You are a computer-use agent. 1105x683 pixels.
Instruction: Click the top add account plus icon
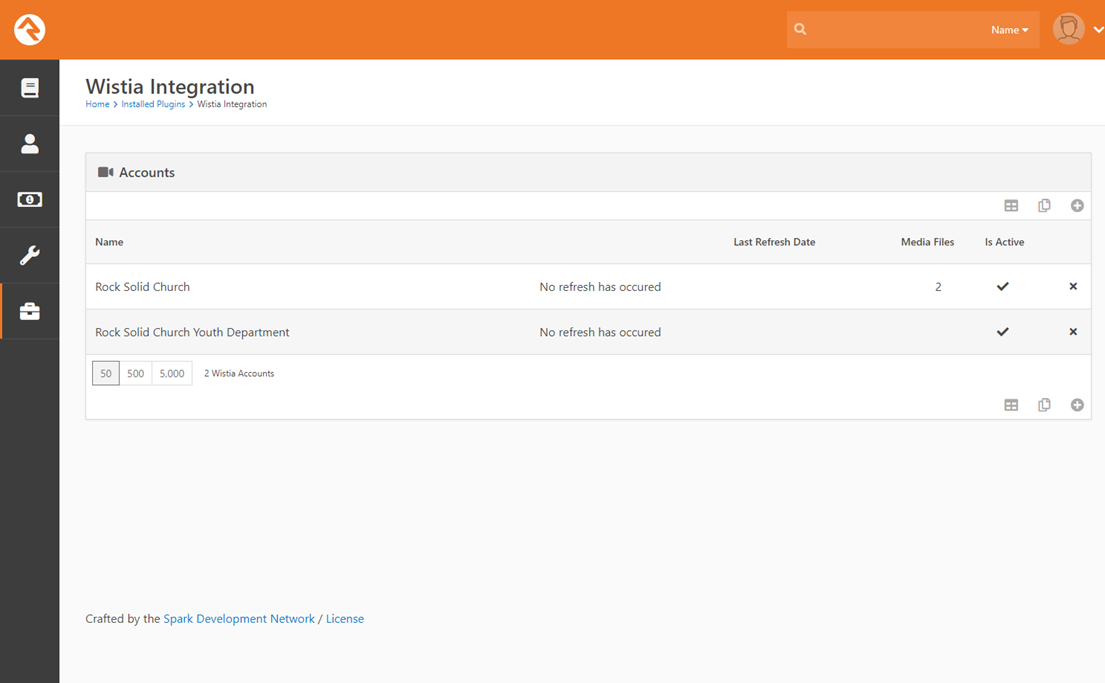[x=1077, y=206]
